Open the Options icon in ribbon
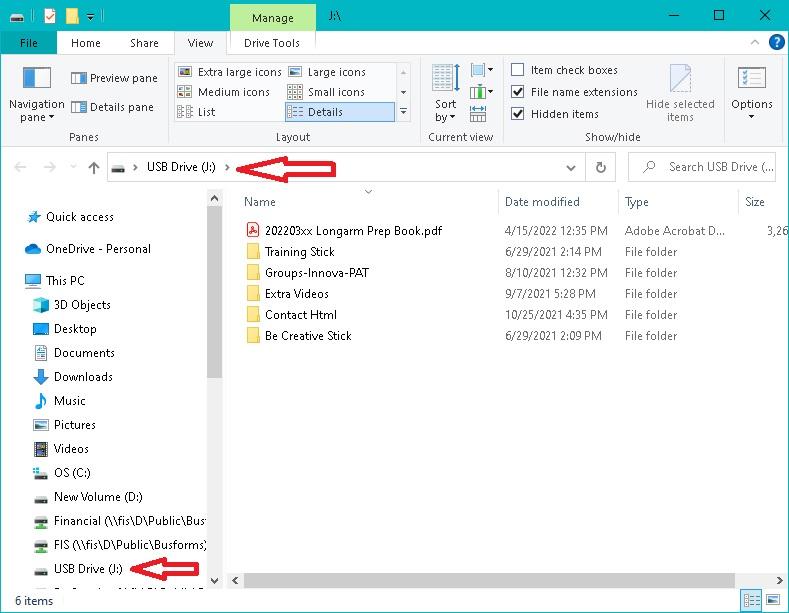The height and width of the screenshot is (613, 789). (751, 82)
